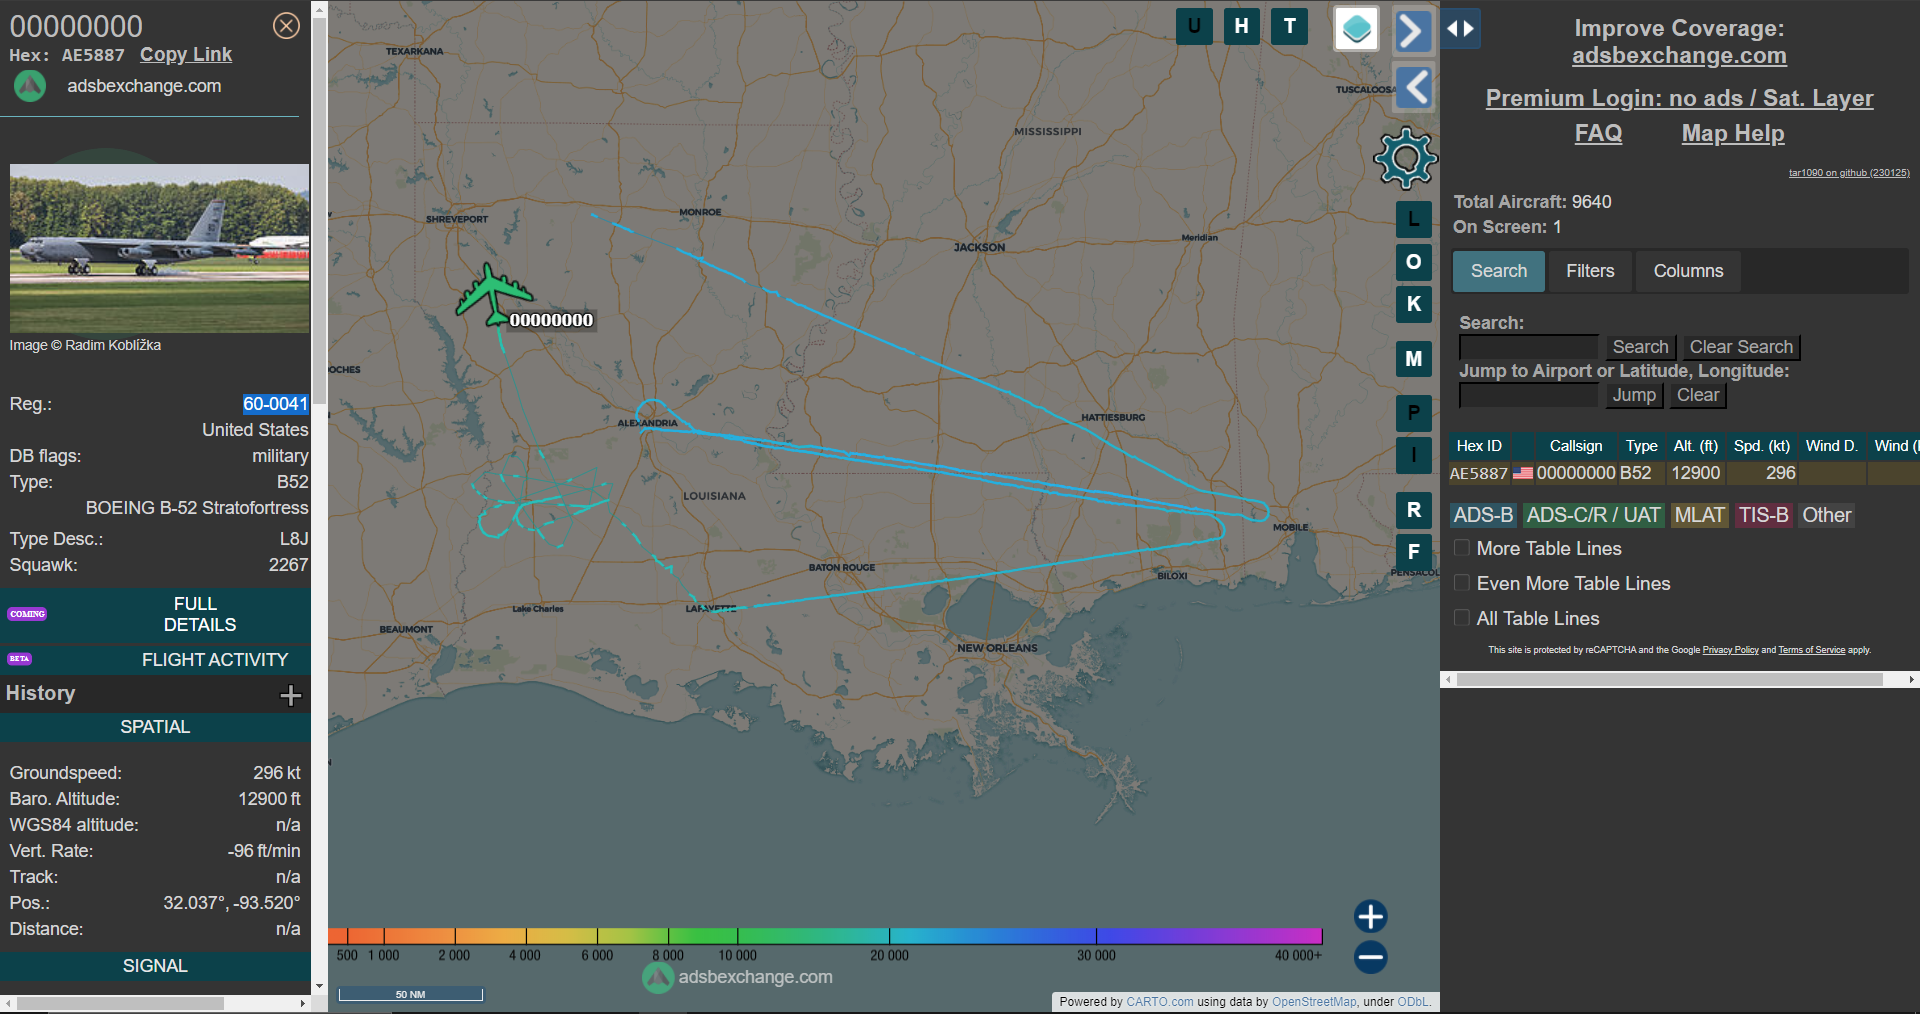Click the P map button
Screen dimensions: 1920x1014
click(1413, 413)
